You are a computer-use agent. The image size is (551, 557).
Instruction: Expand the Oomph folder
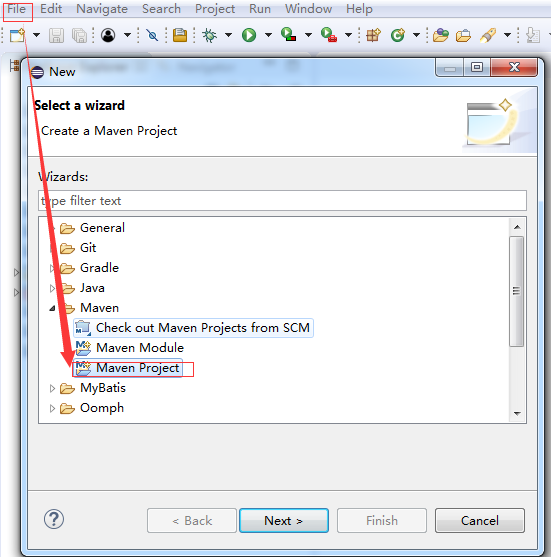(52, 409)
